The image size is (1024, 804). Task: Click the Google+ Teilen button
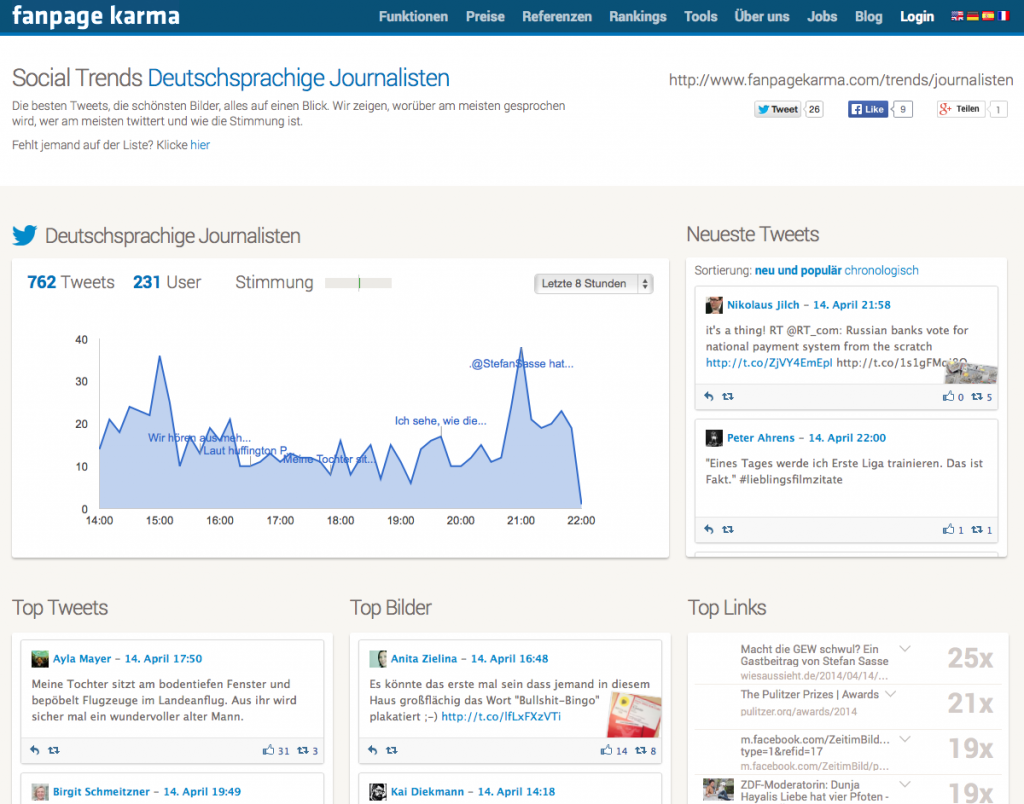[x=960, y=110]
